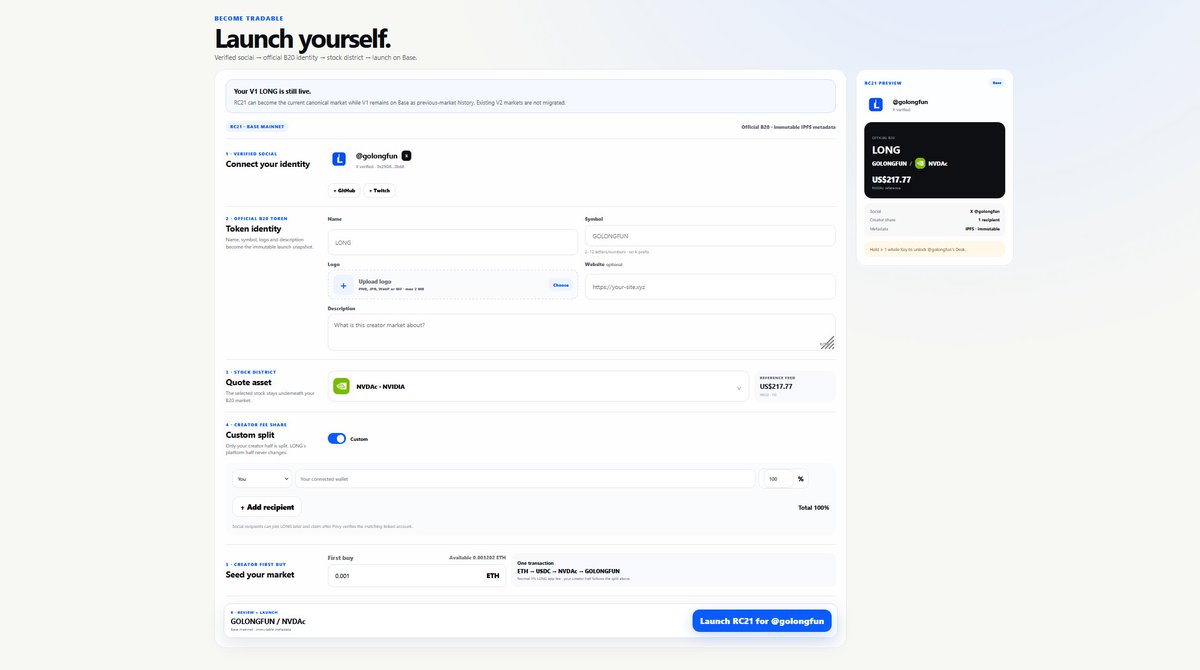Open the 'You' recipient type dropdown
Screen dimensions: 1200x670
pyautogui.click(x=262, y=479)
